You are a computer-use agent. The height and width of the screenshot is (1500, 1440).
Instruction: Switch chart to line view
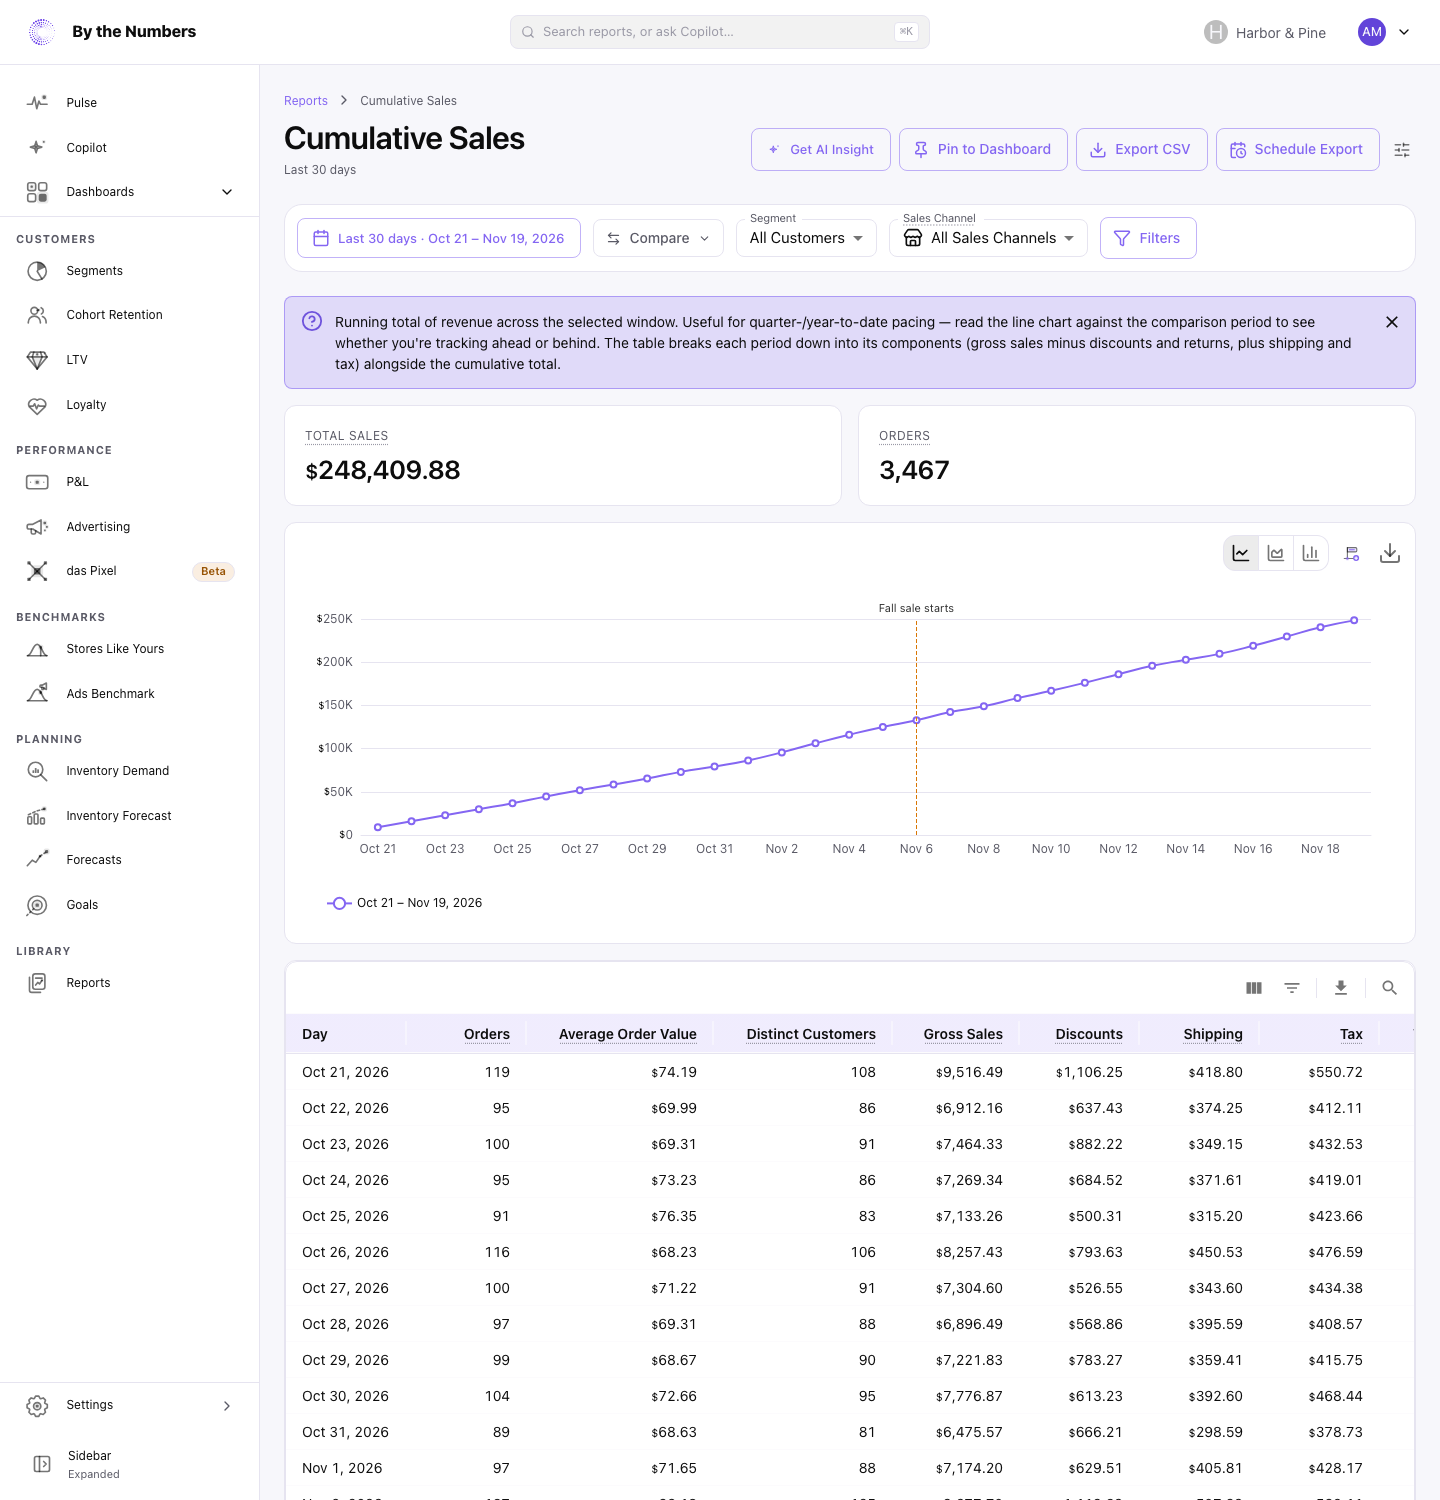point(1241,553)
